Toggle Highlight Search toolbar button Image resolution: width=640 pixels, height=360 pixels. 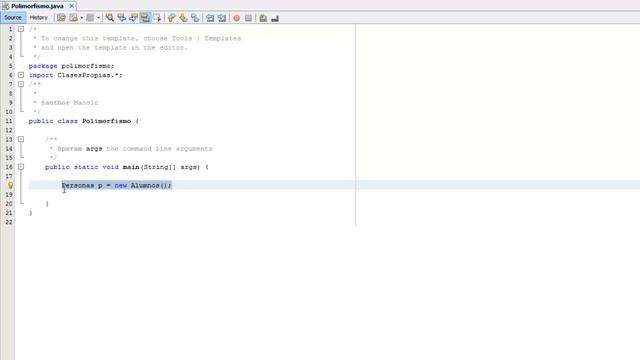coord(145,18)
